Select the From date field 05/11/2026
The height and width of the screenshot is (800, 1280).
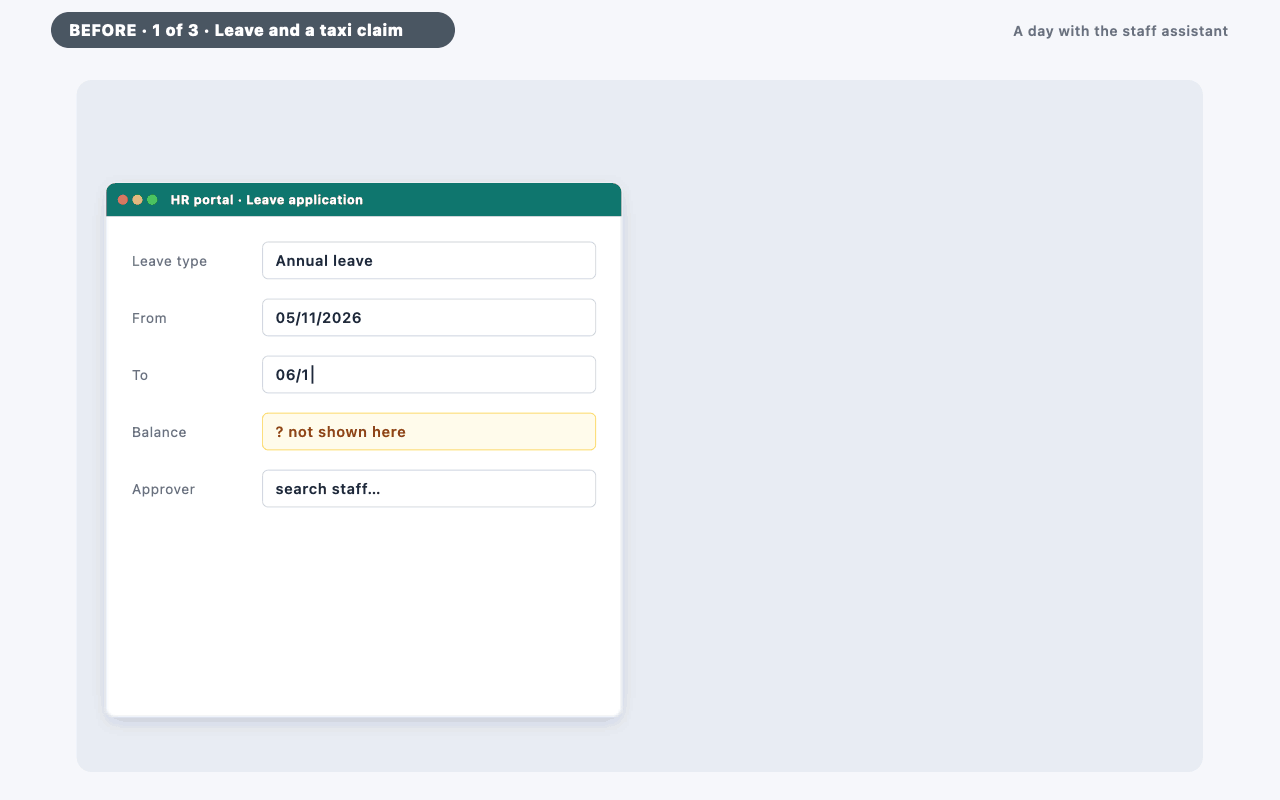pyautogui.click(x=429, y=317)
